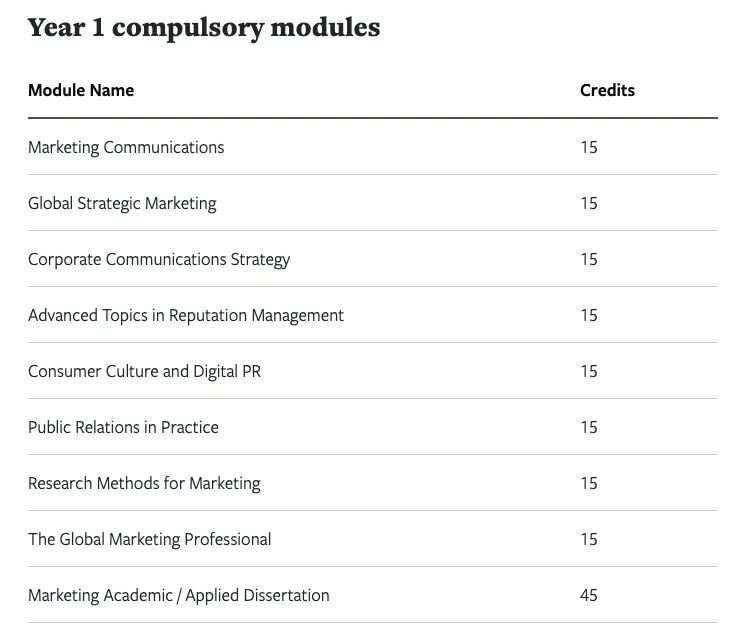This screenshot has width=749, height=643.
Task: Select Corporate Communications Strategy module row
Action: pyautogui.click(x=159, y=259)
